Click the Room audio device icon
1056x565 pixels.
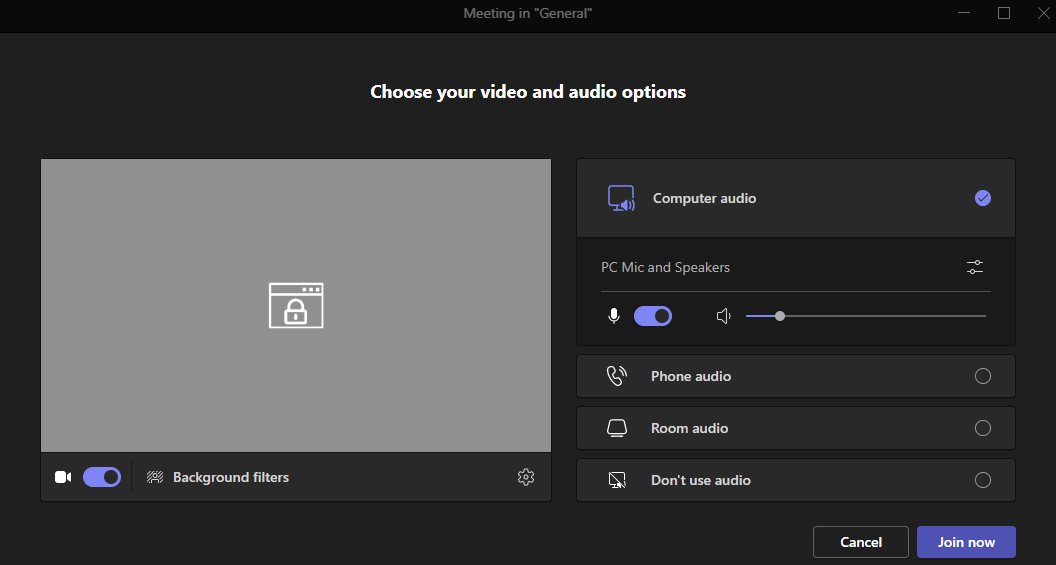pyautogui.click(x=617, y=428)
